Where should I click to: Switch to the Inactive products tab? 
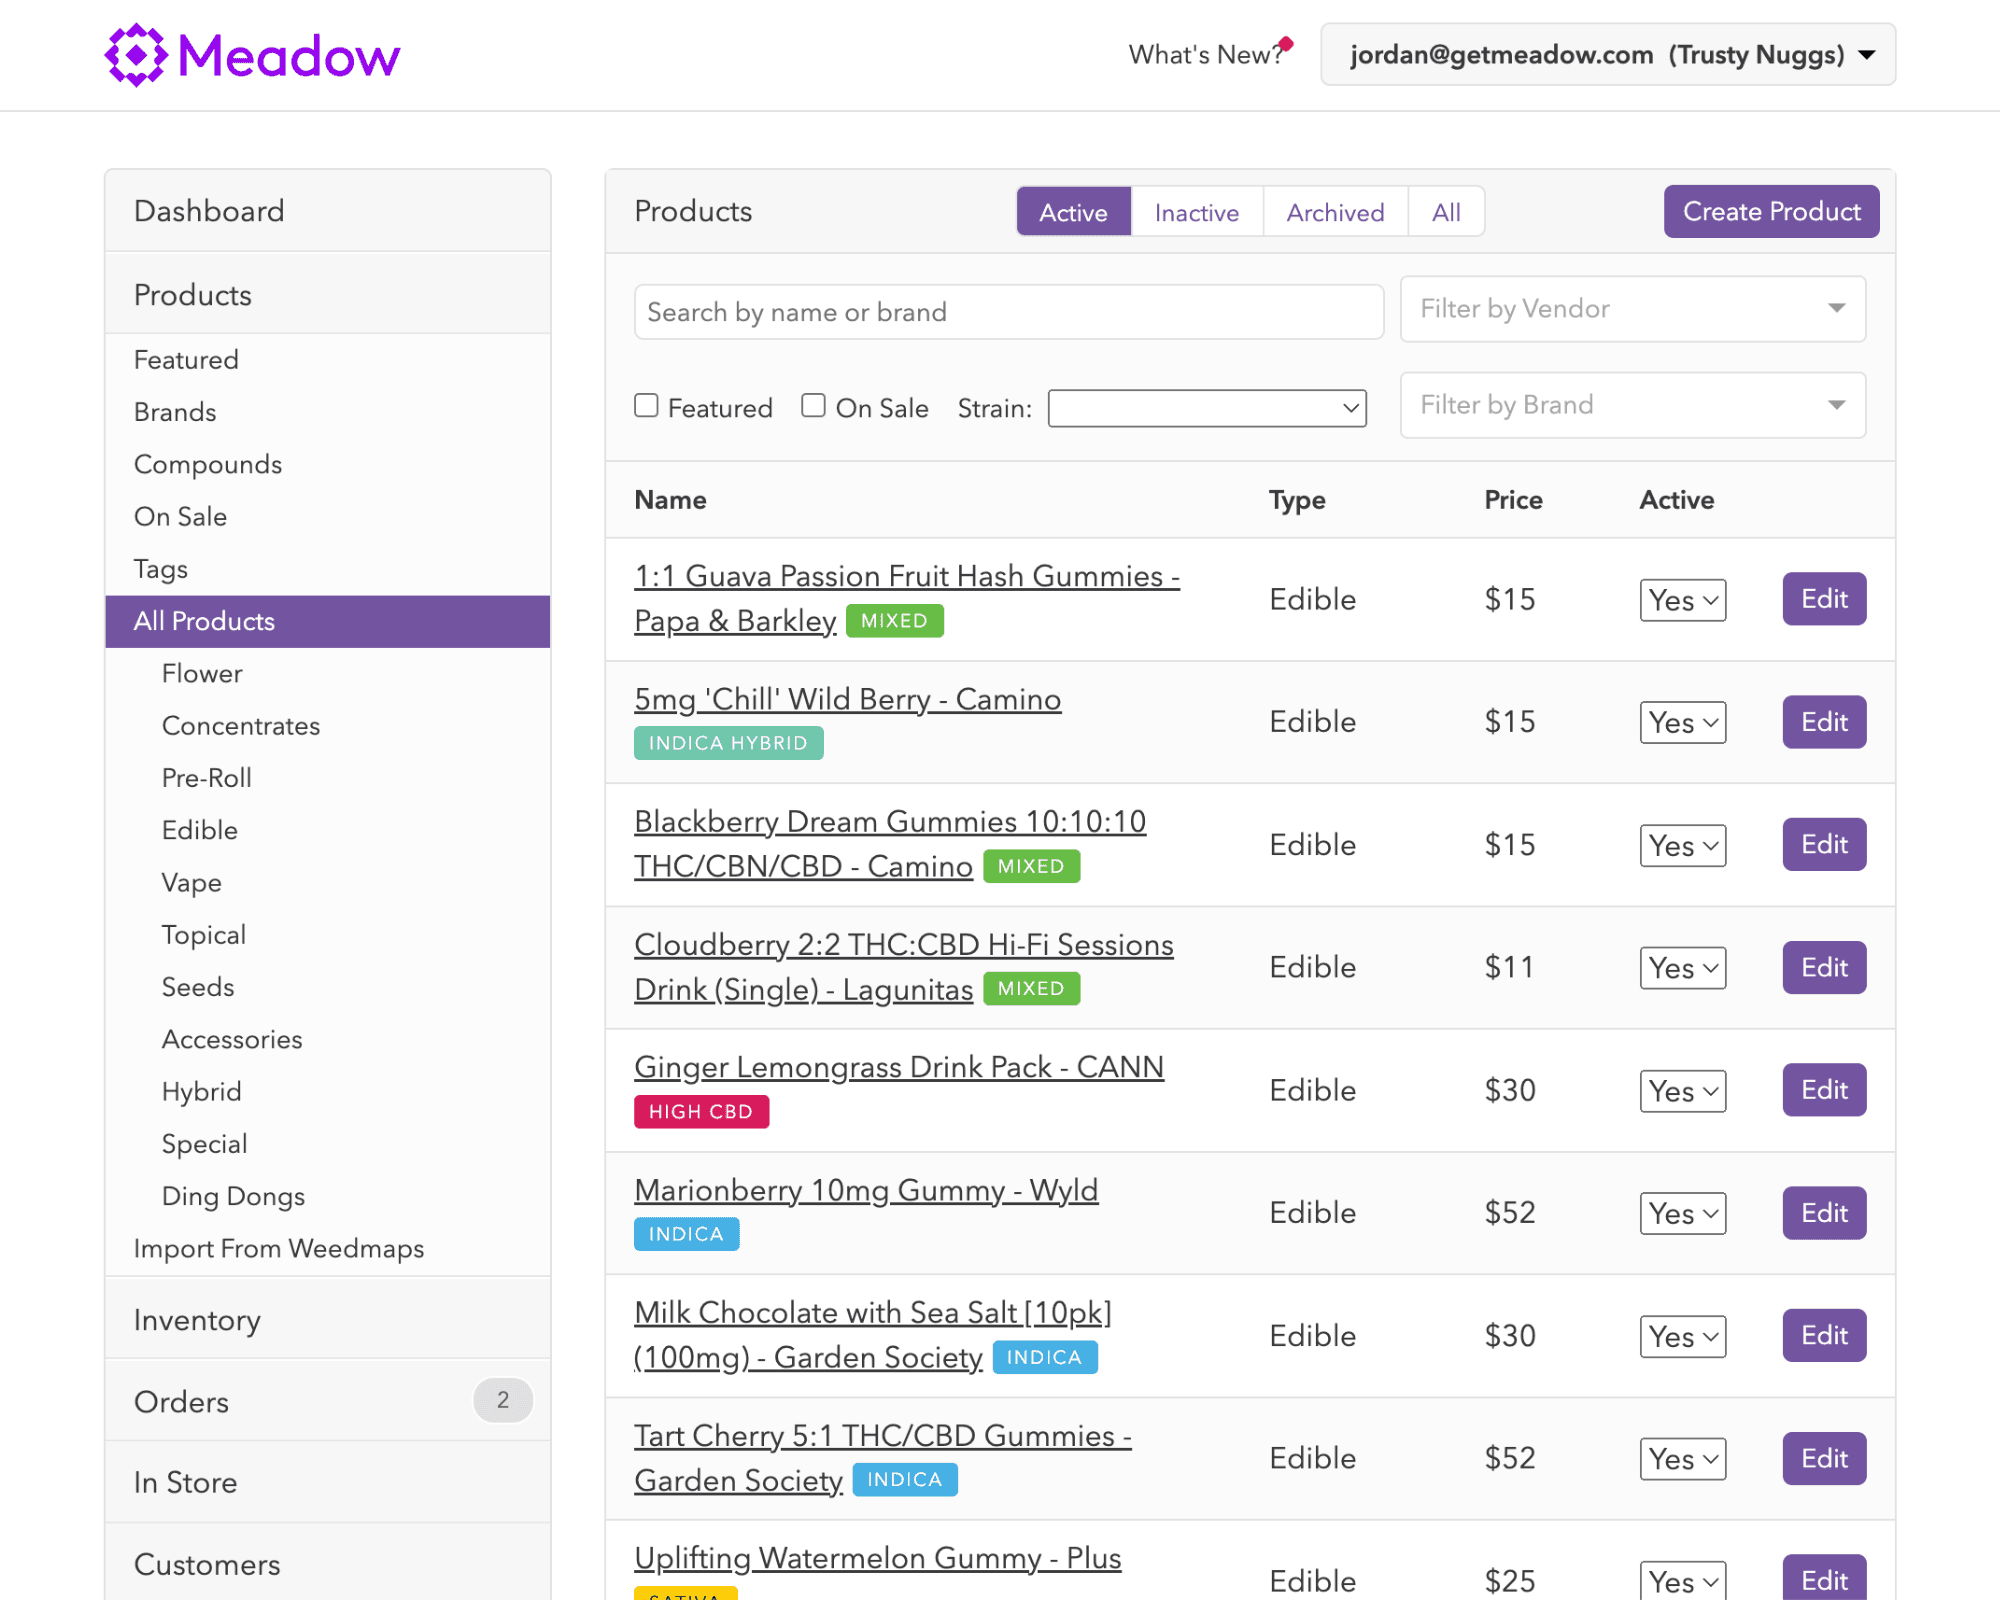pyautogui.click(x=1196, y=211)
